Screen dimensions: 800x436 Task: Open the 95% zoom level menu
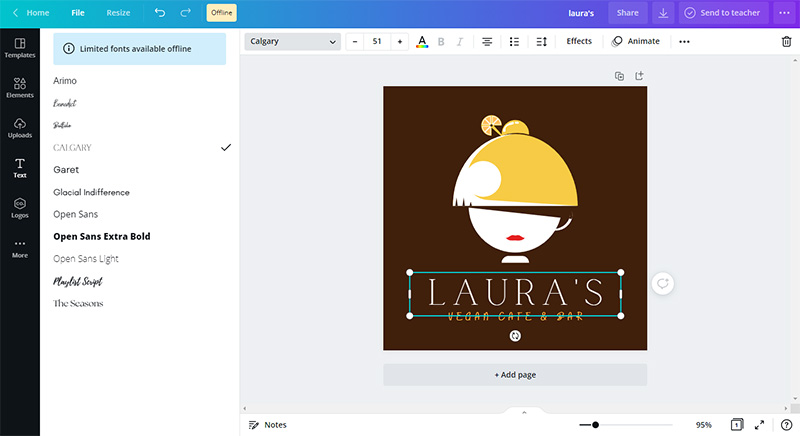704,425
